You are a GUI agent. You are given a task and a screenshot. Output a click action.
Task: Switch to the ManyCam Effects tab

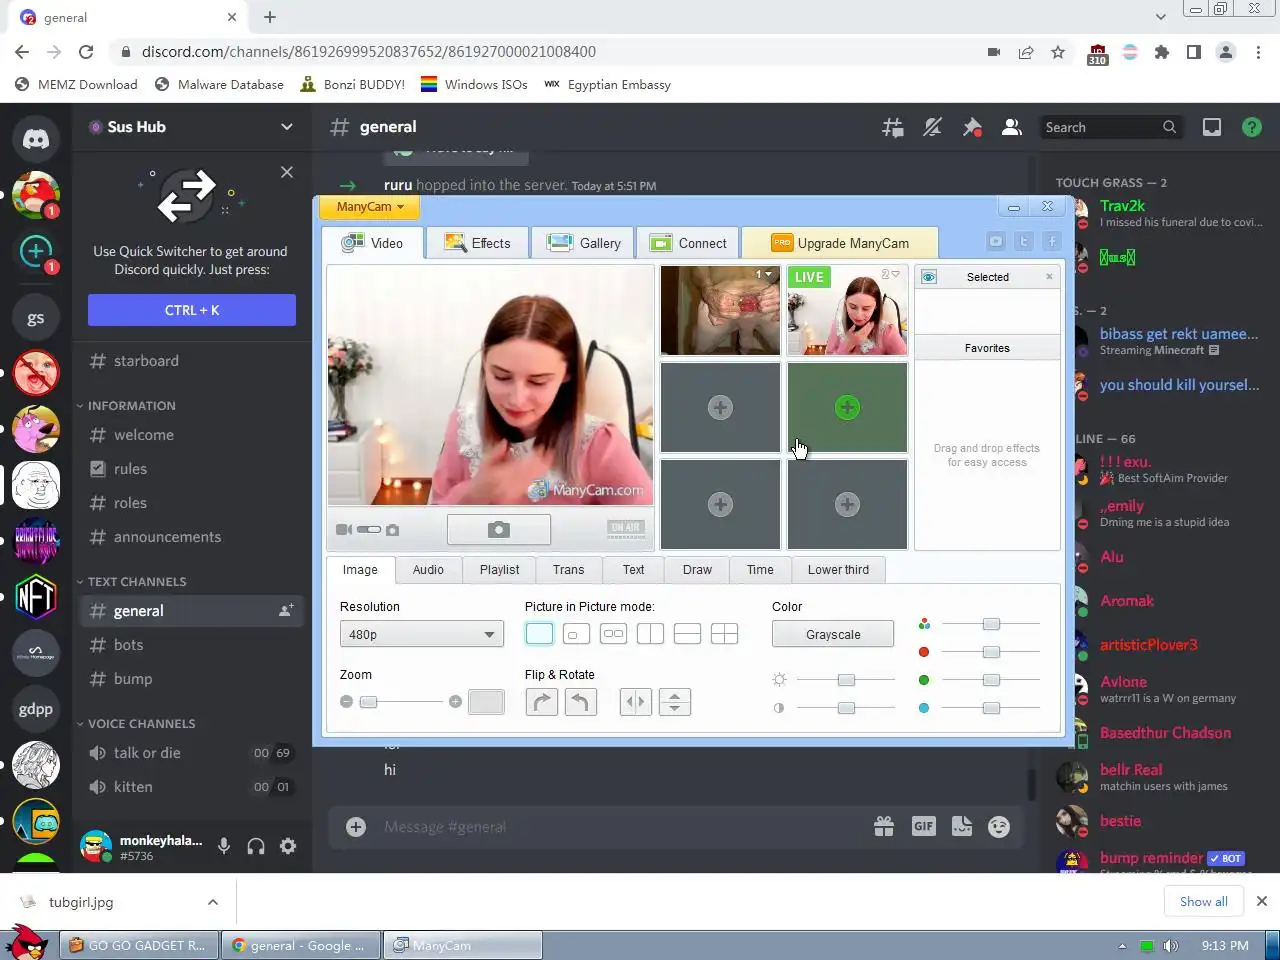pos(477,243)
